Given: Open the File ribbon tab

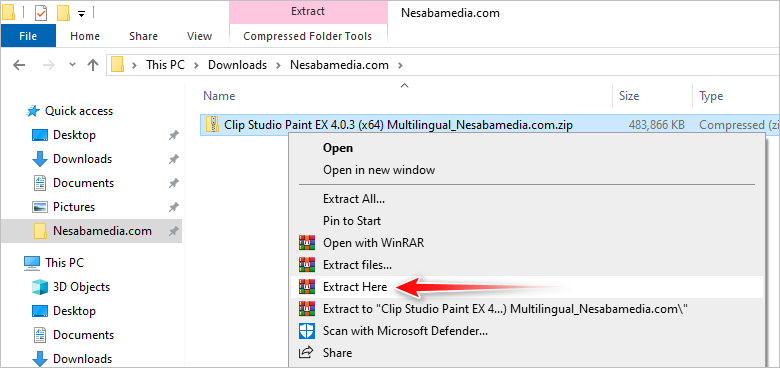Looking at the screenshot, I should tap(28, 36).
